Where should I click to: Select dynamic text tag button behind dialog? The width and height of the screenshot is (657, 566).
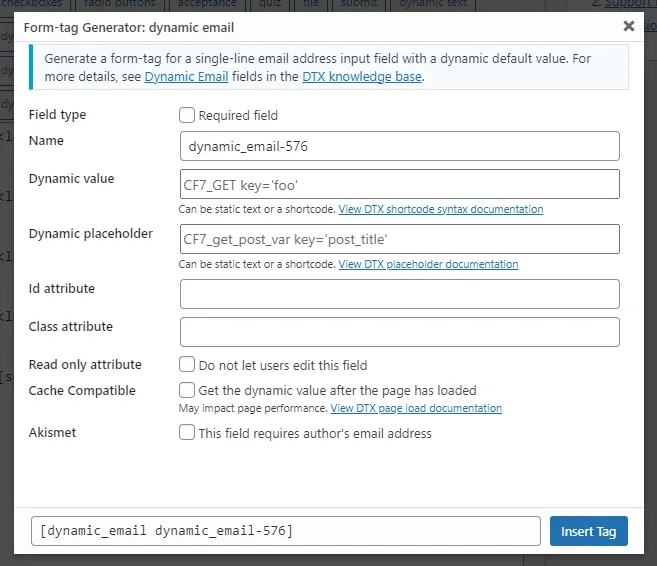(433, 5)
